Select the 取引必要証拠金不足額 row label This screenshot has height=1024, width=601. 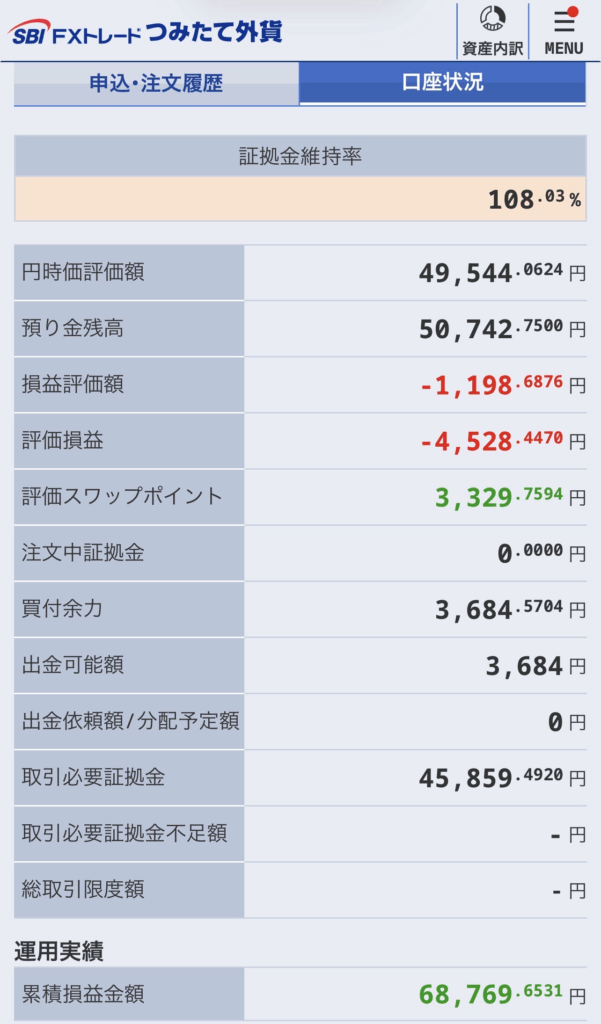129,834
